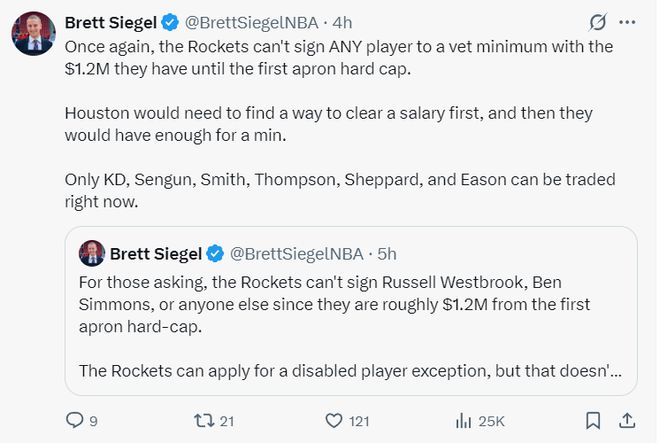
Task: Open the 4h timestamp link
Action: click(x=342, y=22)
